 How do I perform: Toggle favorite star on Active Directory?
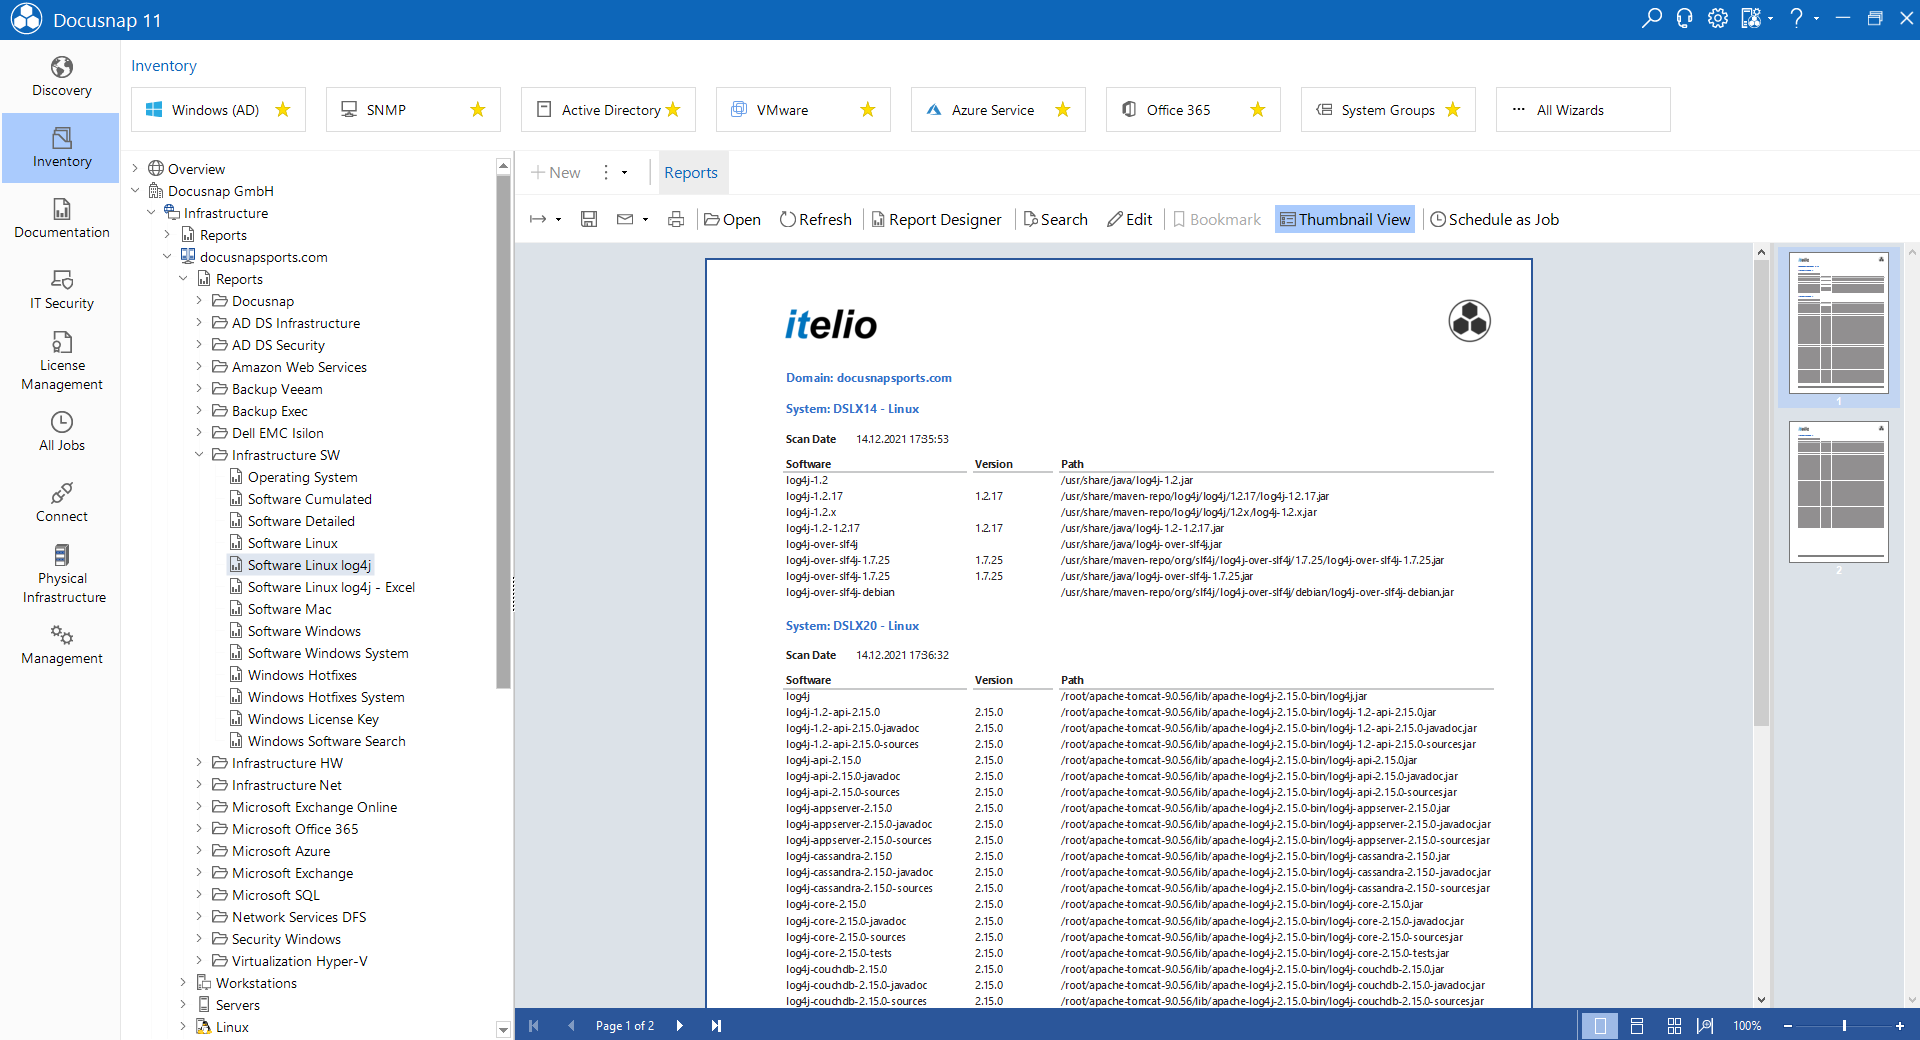click(x=673, y=110)
